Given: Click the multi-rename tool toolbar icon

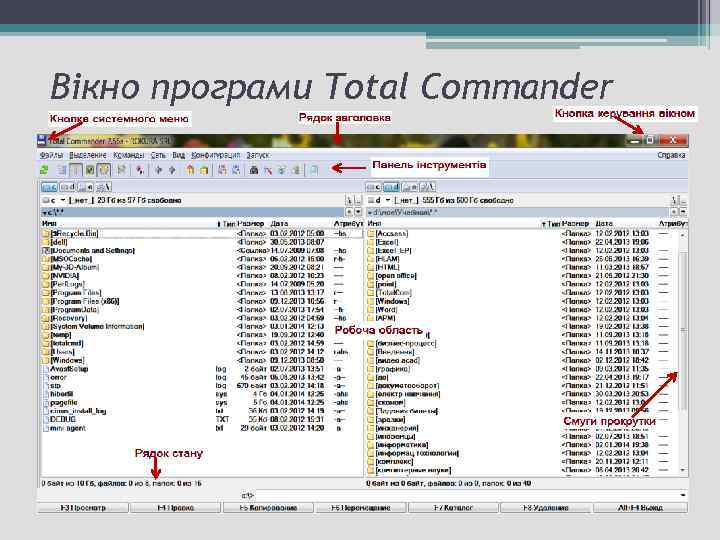Looking at the screenshot, I should pos(268,170).
